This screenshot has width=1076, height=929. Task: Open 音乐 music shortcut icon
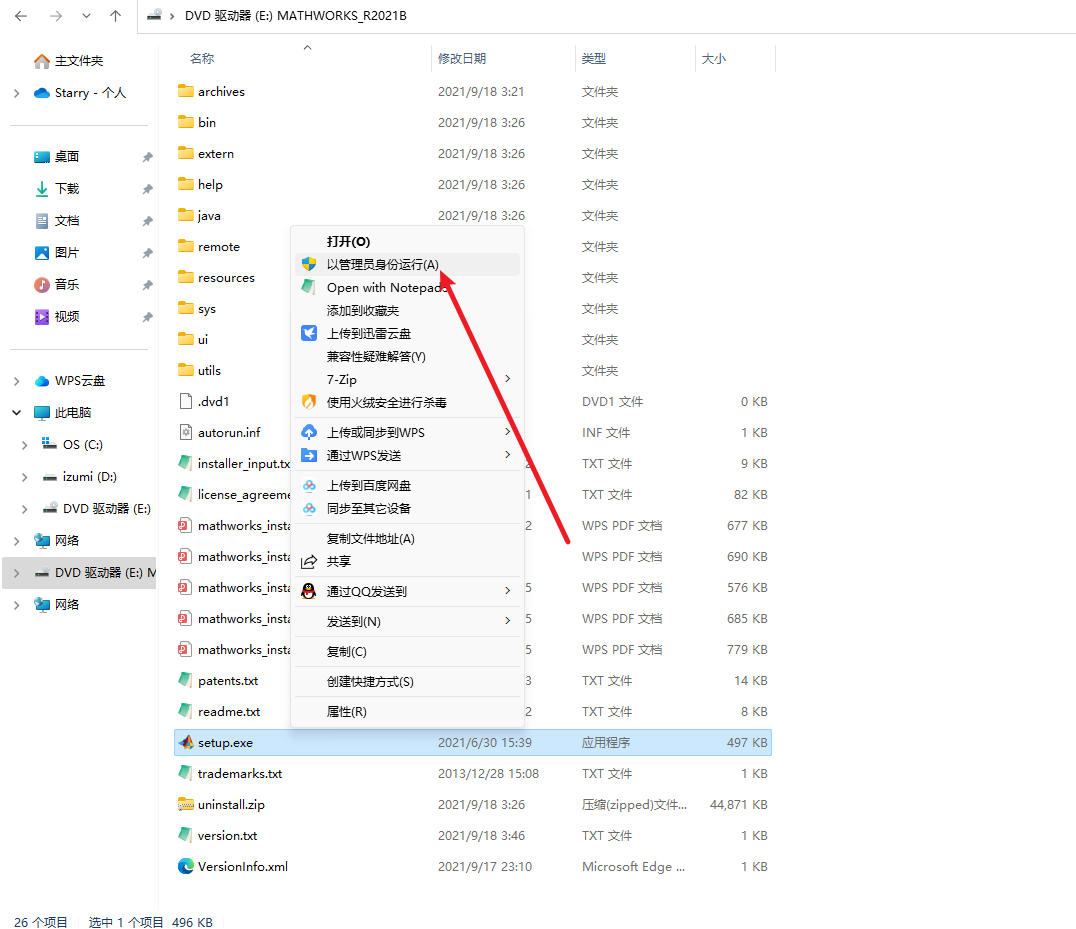[42, 285]
